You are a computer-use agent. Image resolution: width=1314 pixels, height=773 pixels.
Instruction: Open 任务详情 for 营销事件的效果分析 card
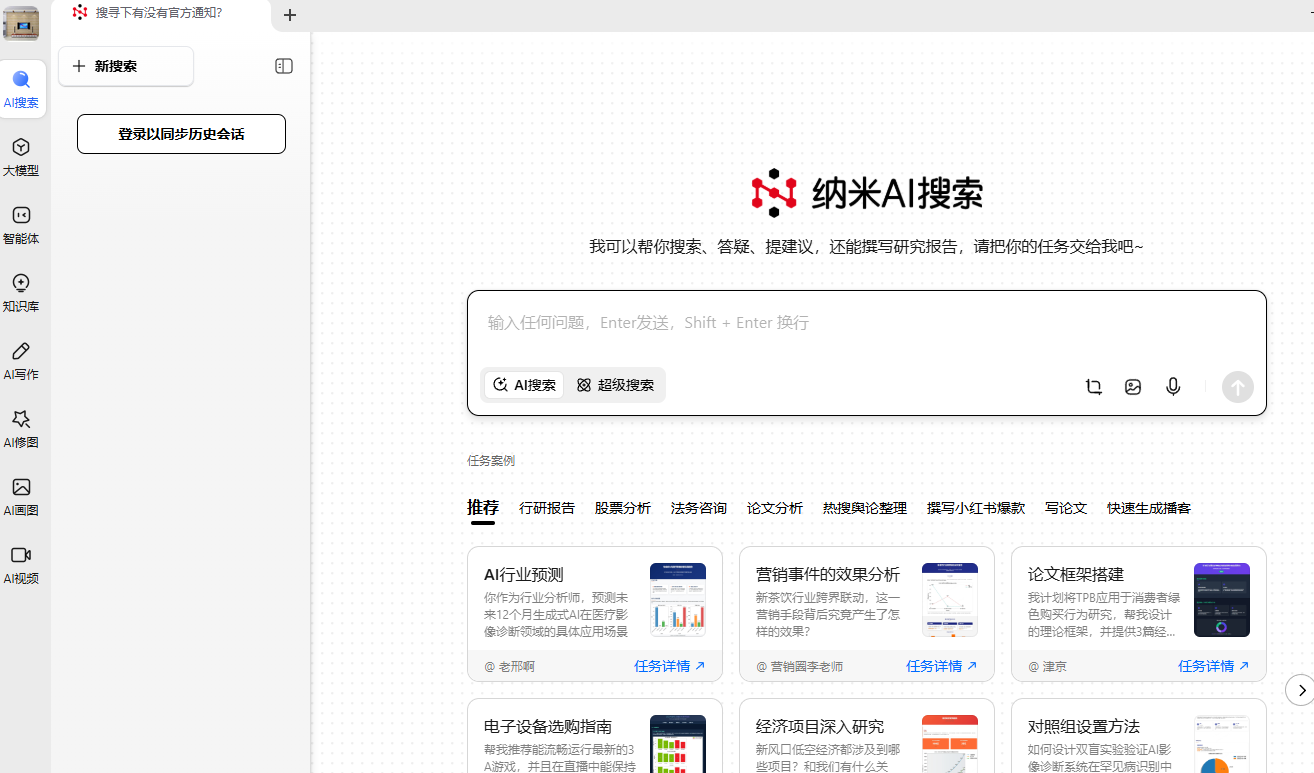click(x=942, y=666)
